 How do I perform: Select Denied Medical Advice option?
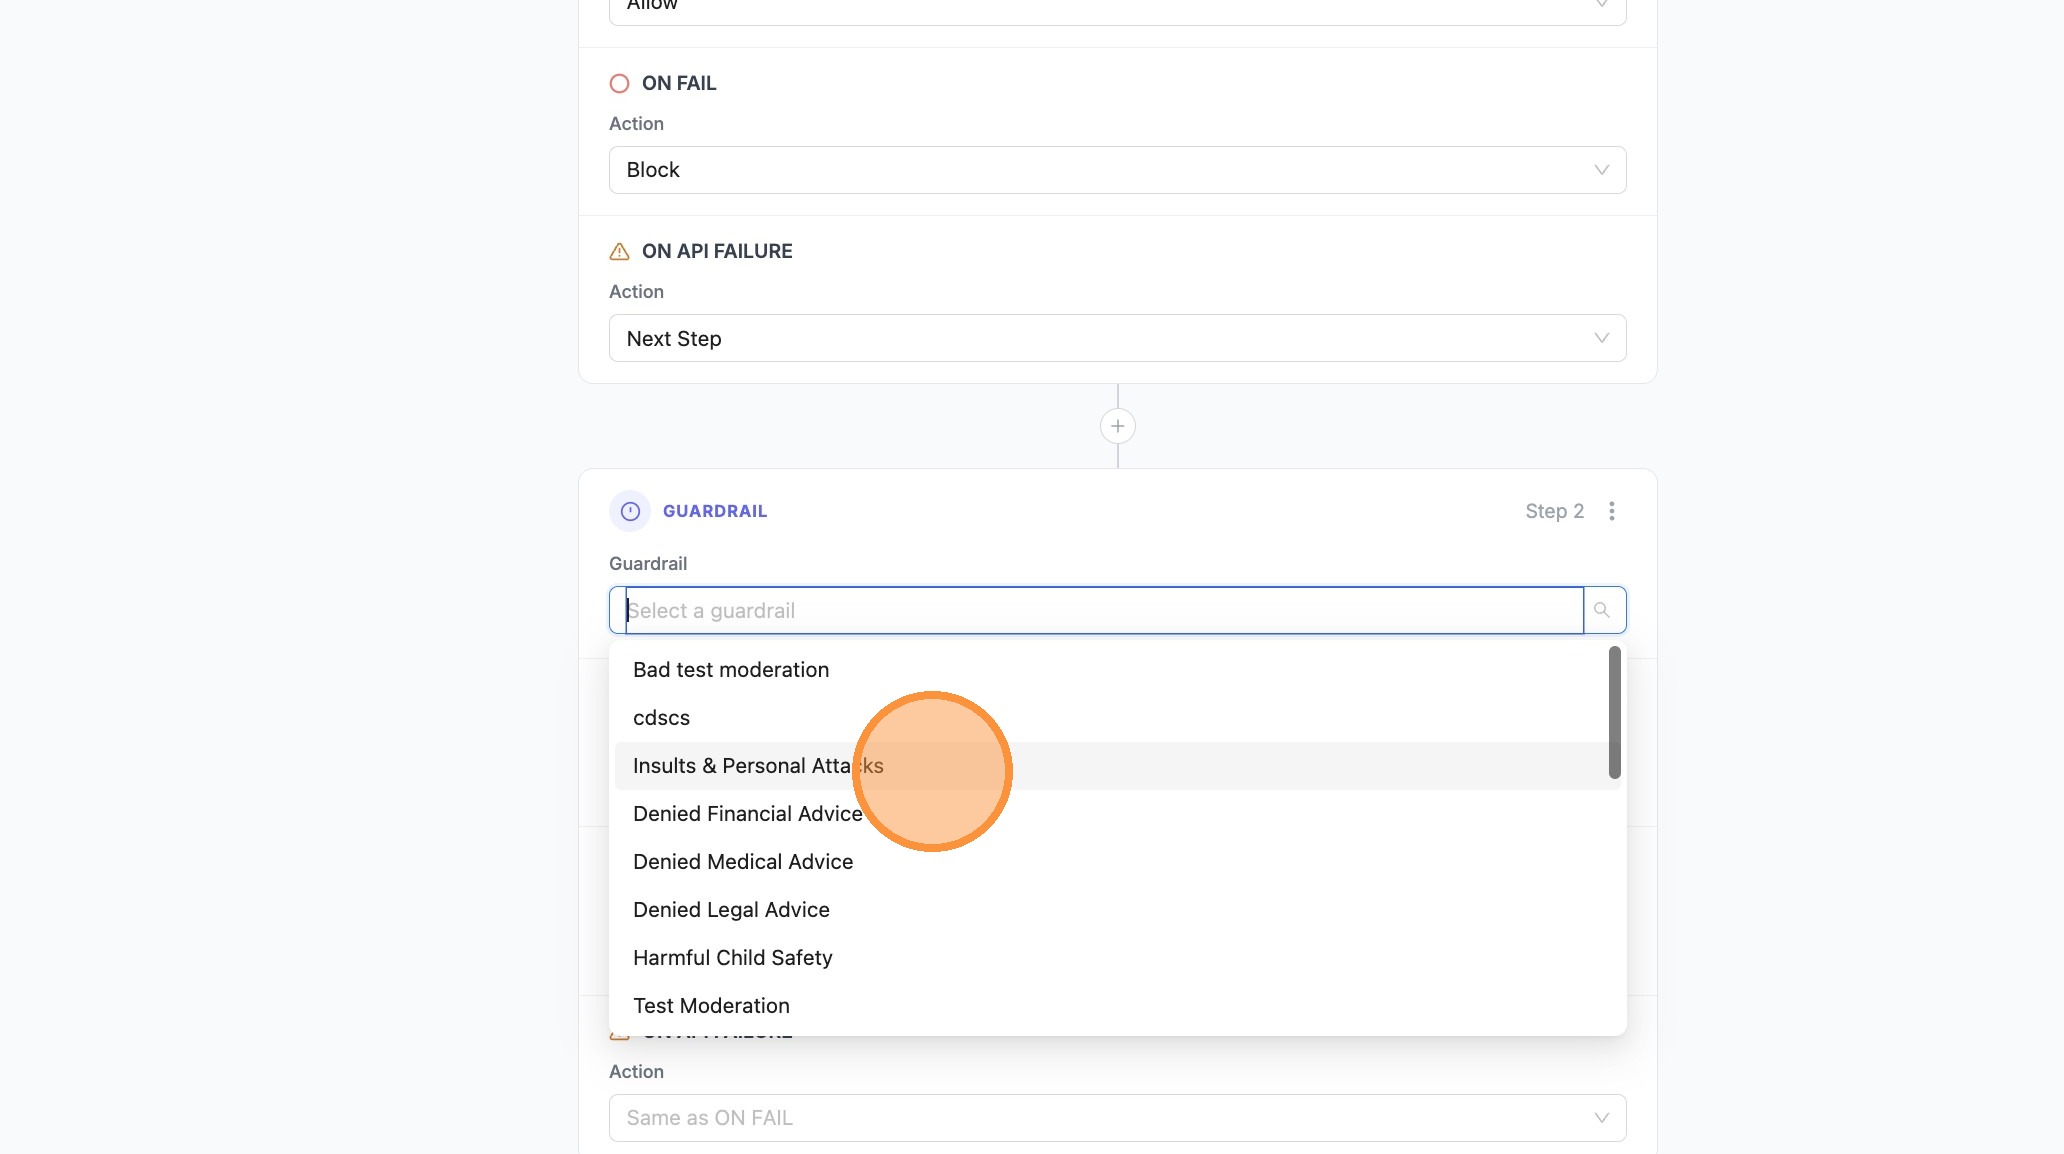click(743, 862)
